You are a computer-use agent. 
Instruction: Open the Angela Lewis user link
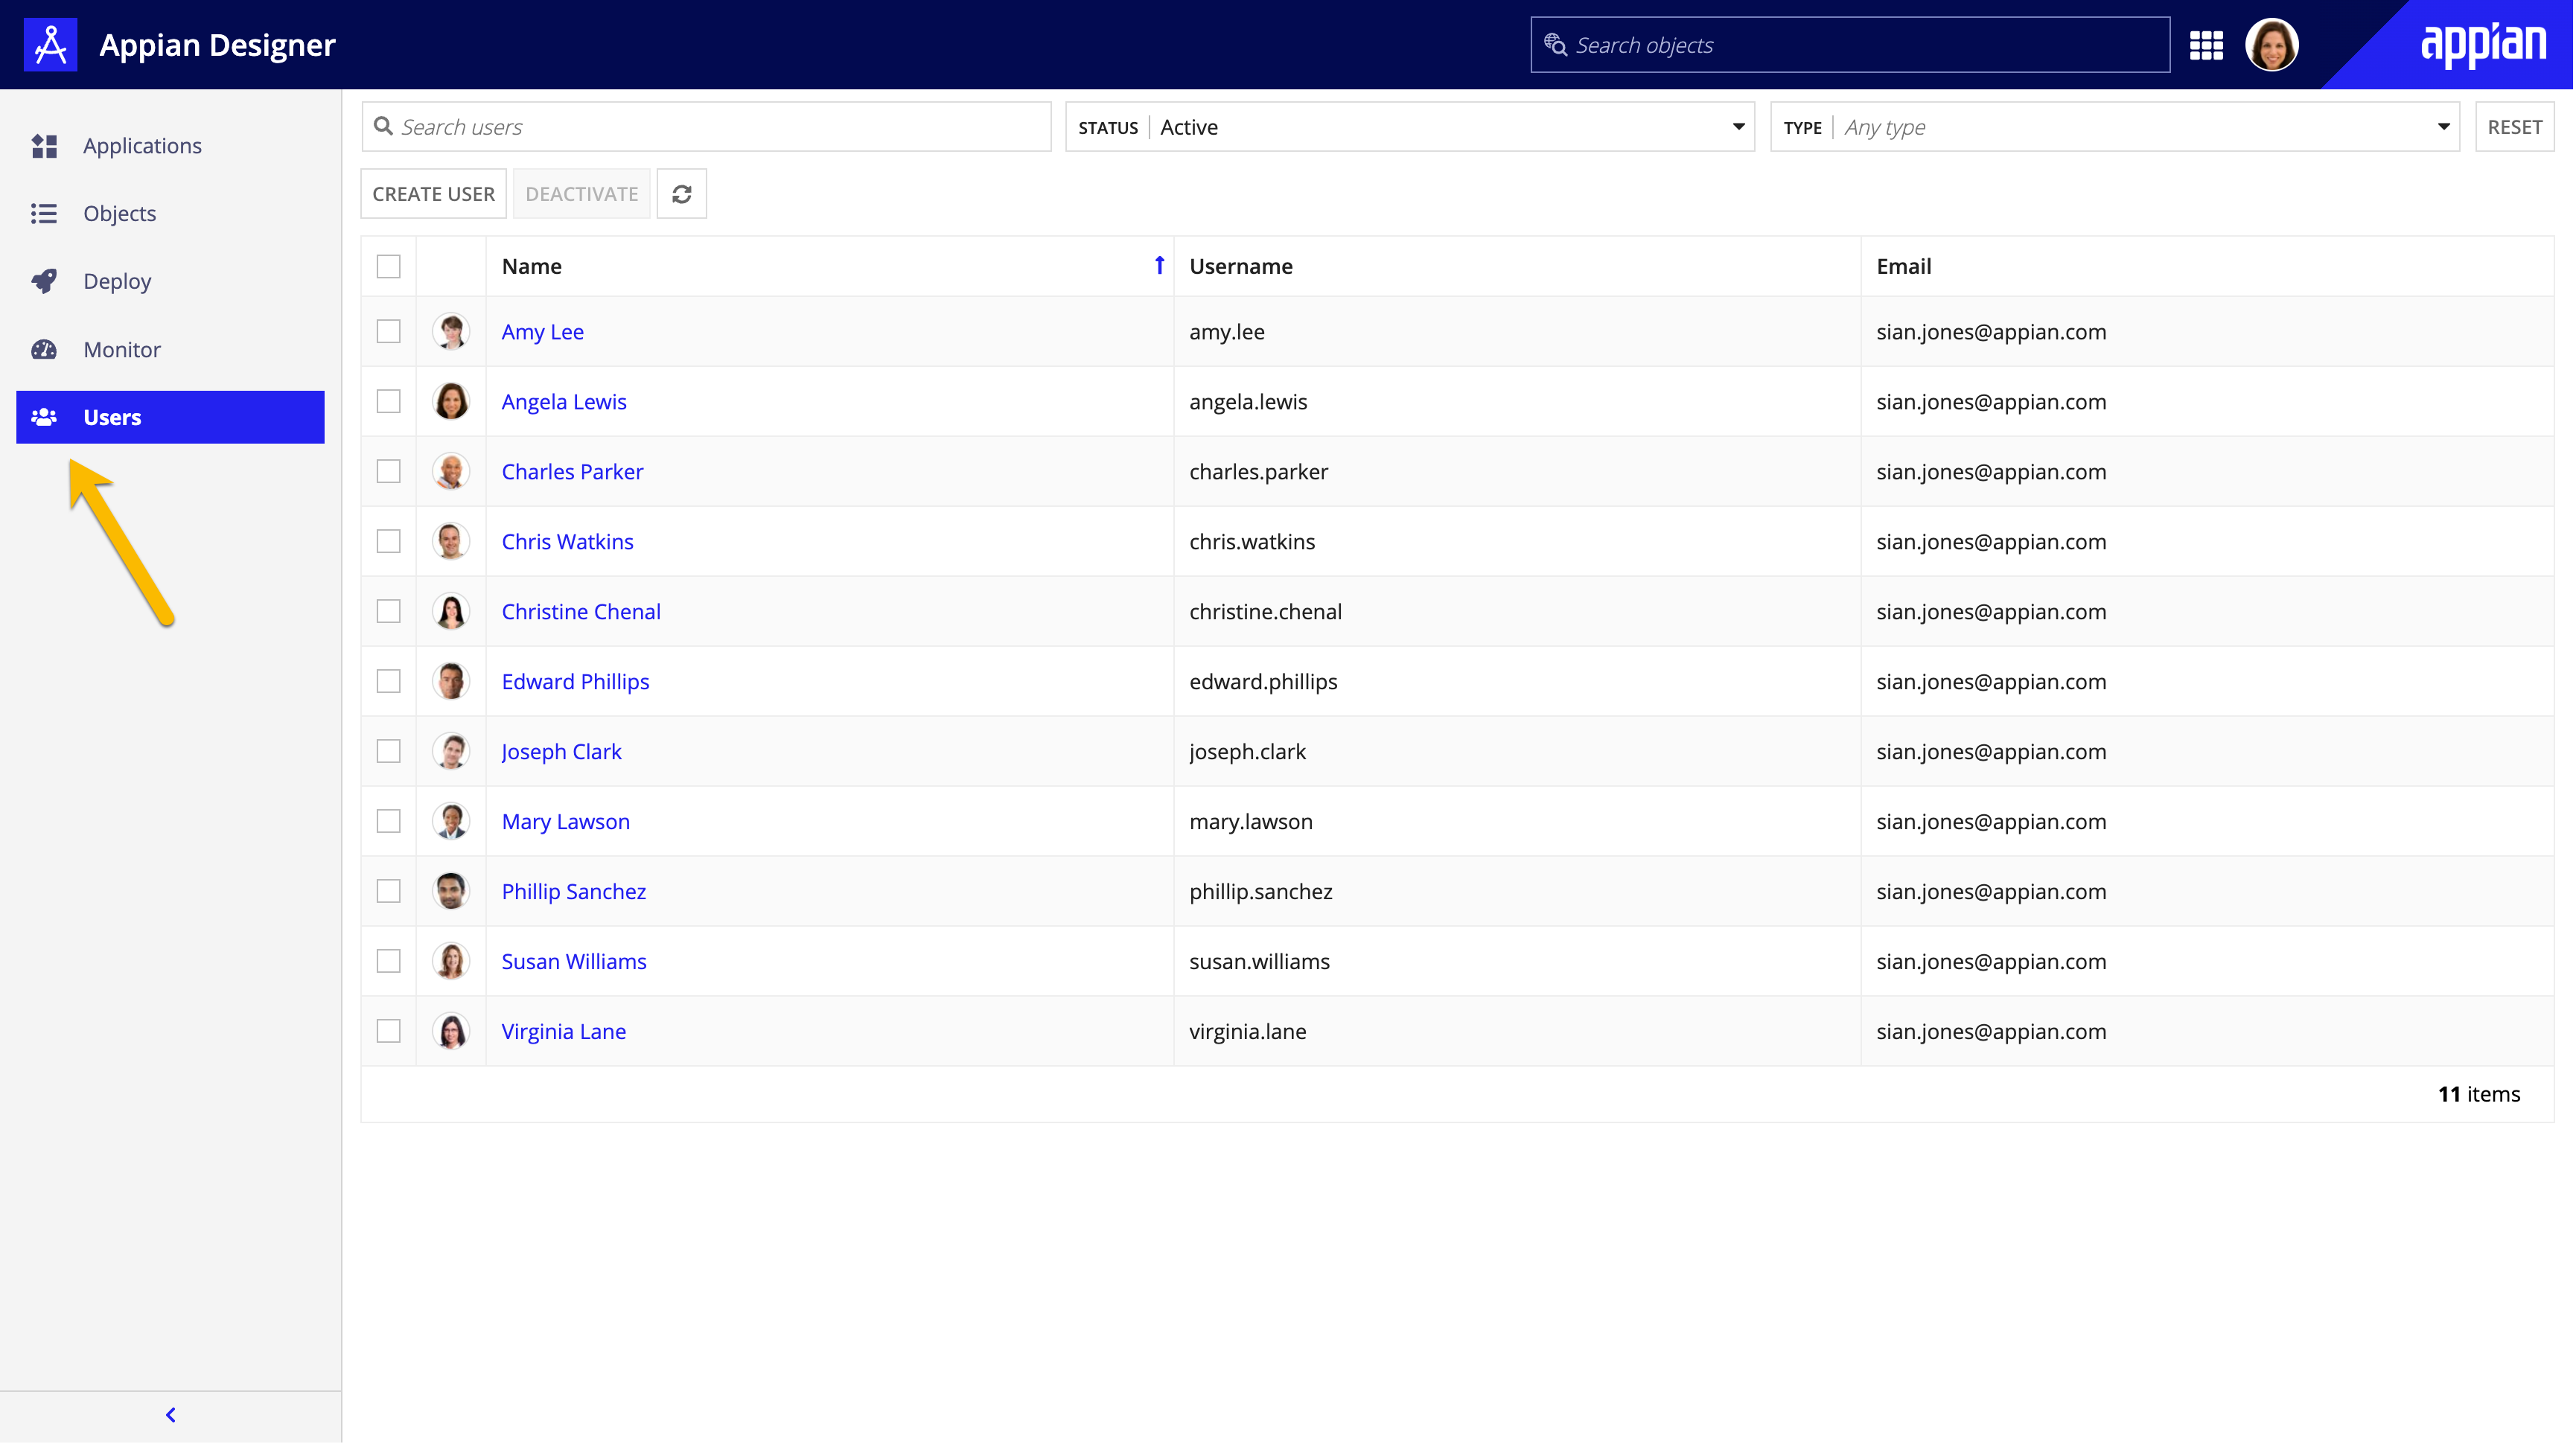pos(565,401)
